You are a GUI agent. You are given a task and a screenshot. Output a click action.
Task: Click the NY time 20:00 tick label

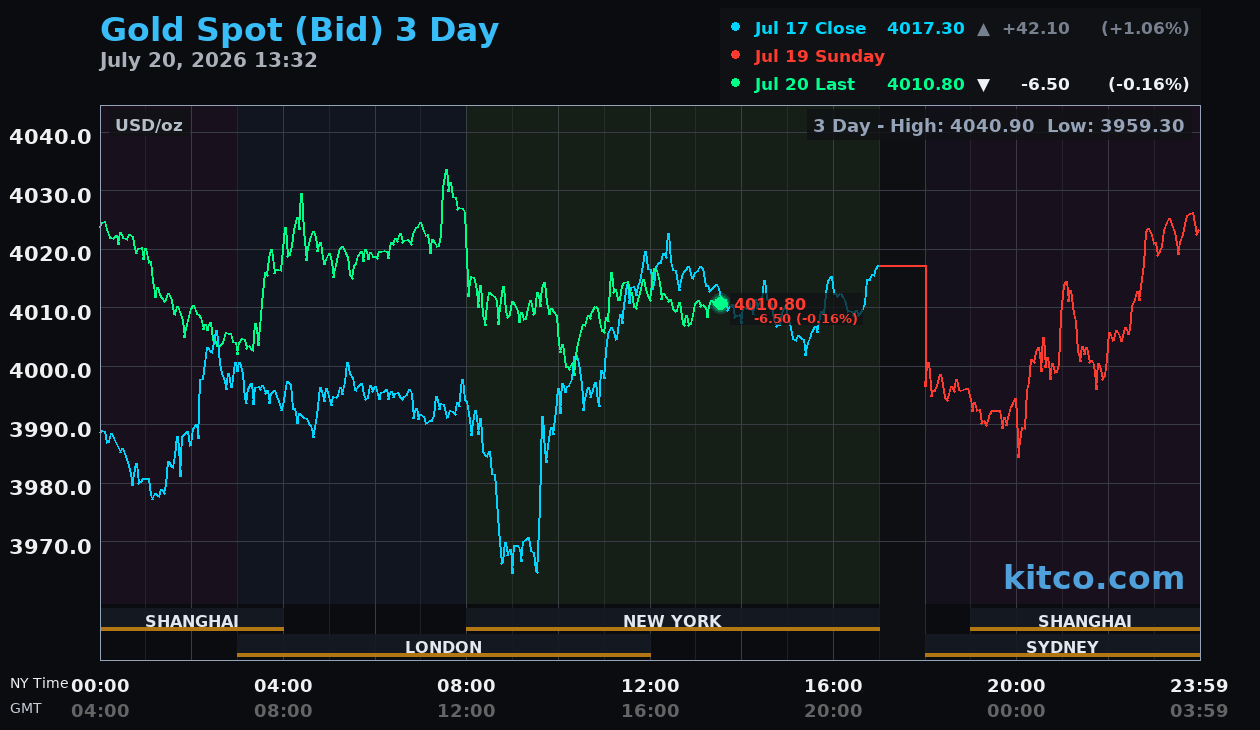point(1016,686)
